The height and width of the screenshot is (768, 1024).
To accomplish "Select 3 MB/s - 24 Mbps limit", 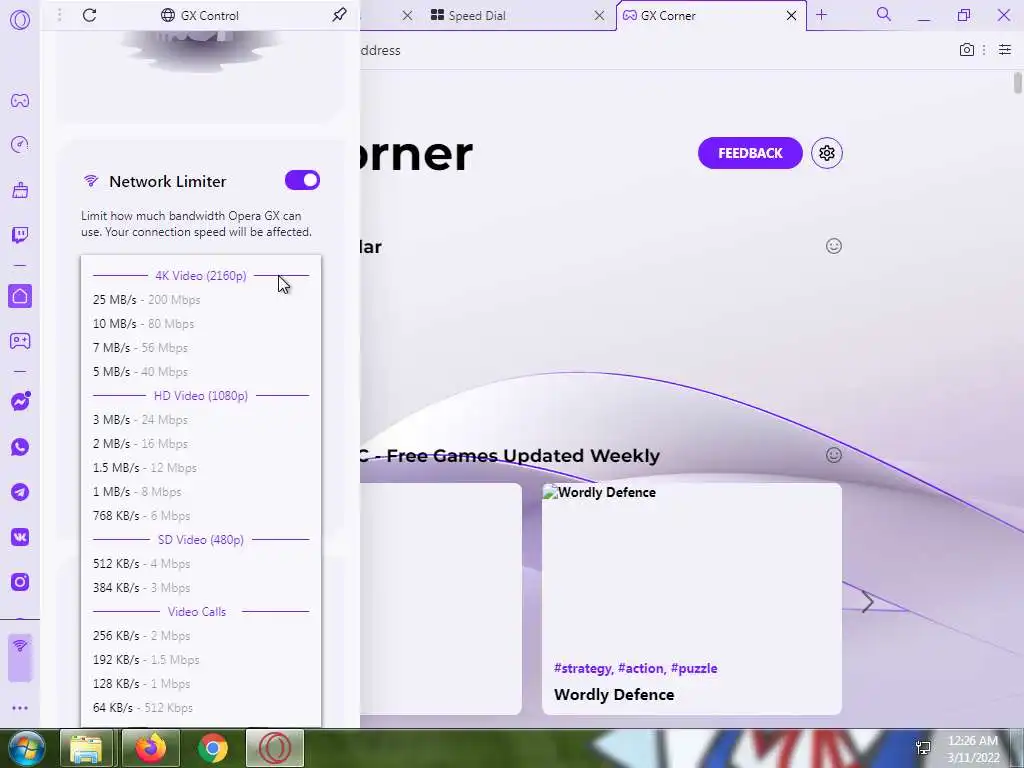I will [x=201, y=420].
